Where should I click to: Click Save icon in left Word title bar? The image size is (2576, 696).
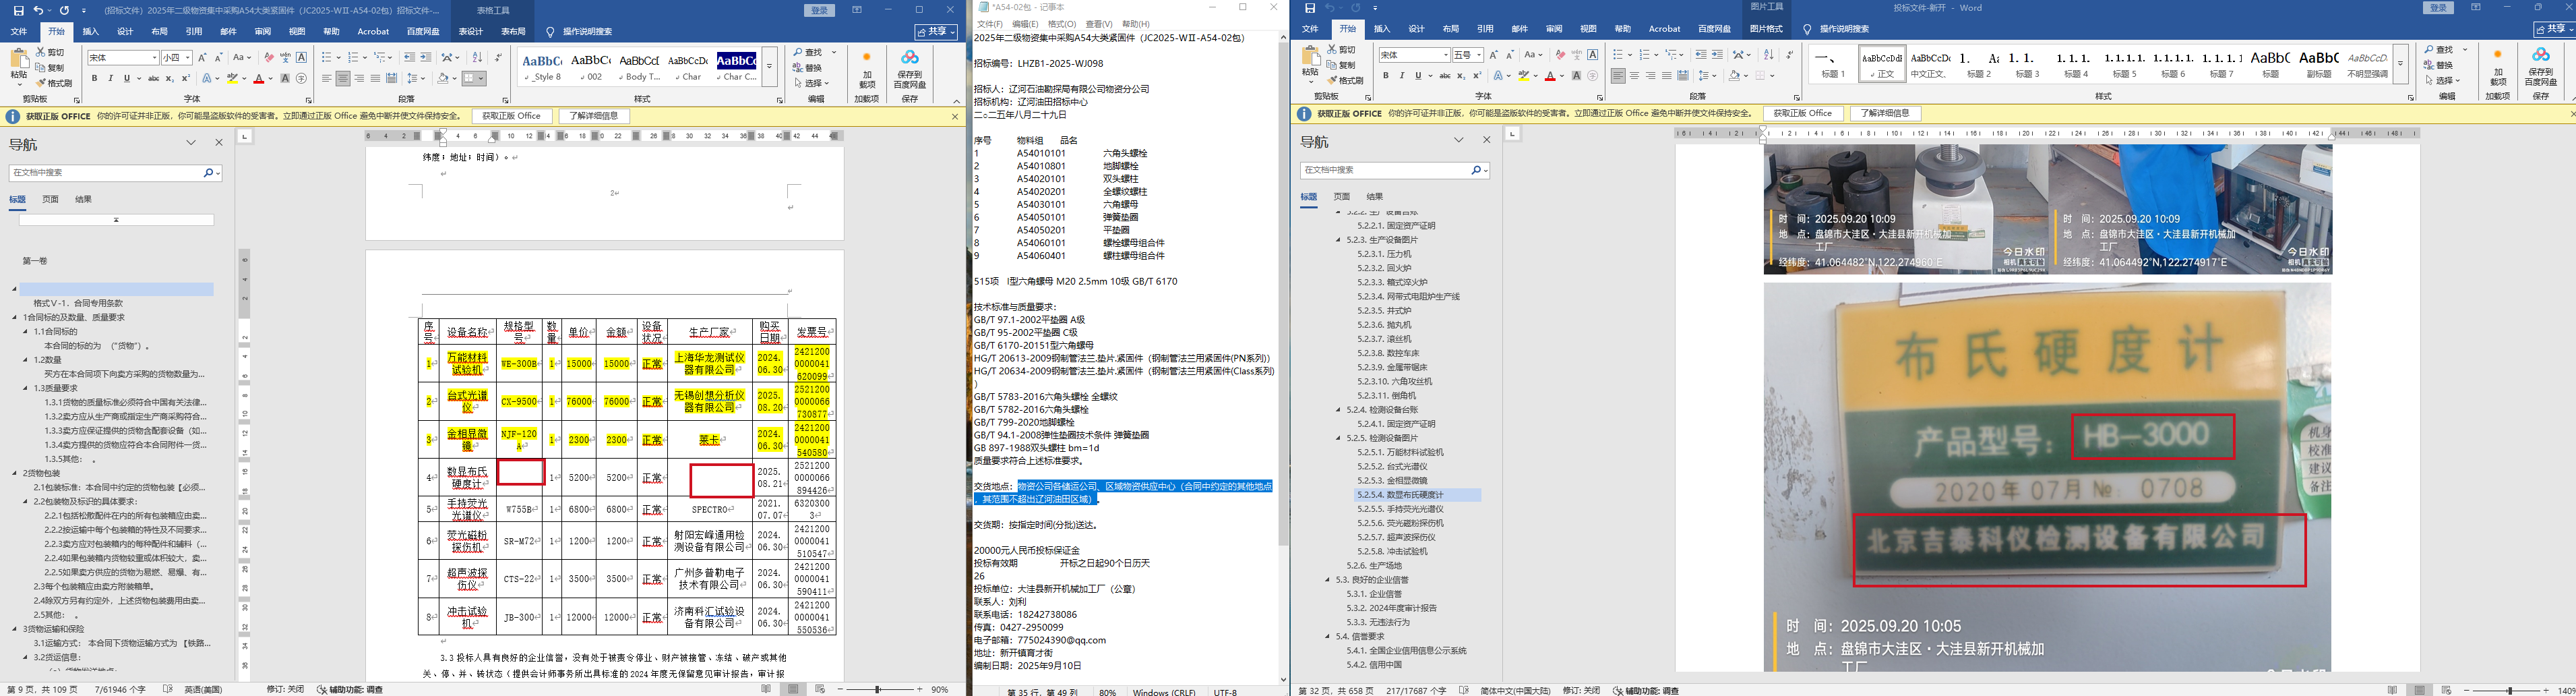(x=18, y=10)
